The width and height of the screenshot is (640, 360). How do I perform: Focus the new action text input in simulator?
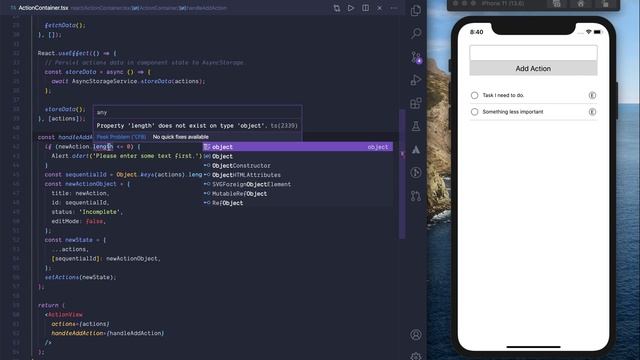533,53
